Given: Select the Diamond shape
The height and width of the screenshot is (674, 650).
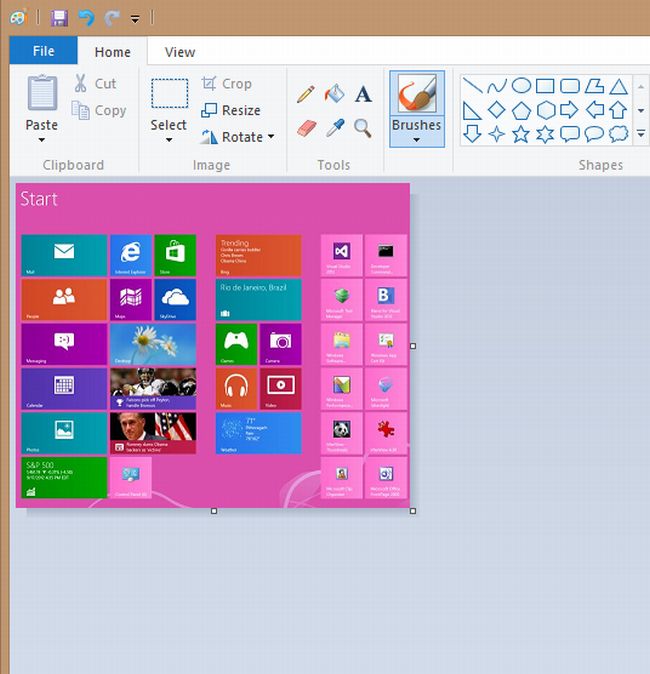Looking at the screenshot, I should click(x=497, y=110).
